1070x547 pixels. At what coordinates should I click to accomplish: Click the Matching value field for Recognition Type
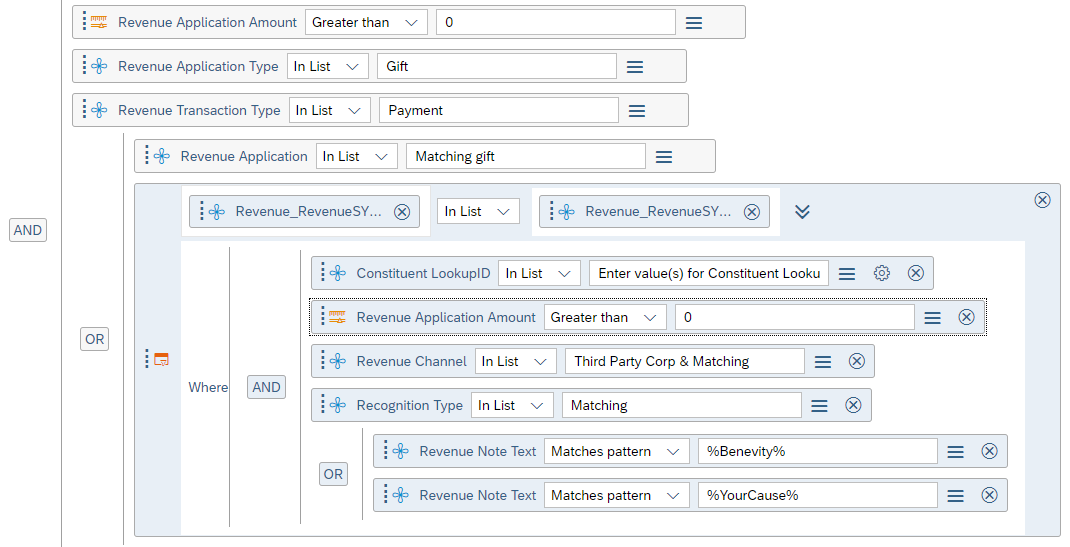click(x=682, y=405)
